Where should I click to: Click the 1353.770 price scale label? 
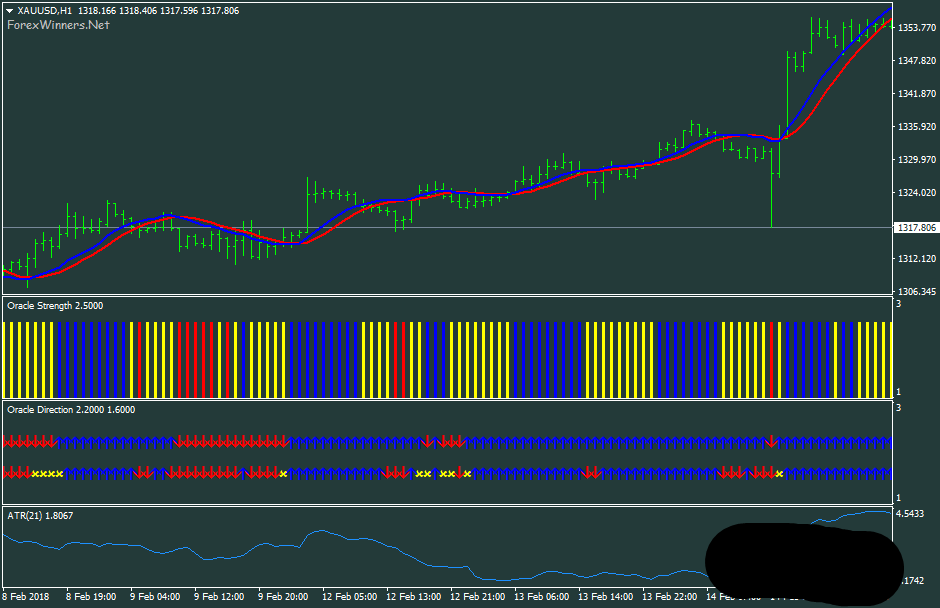coord(916,28)
